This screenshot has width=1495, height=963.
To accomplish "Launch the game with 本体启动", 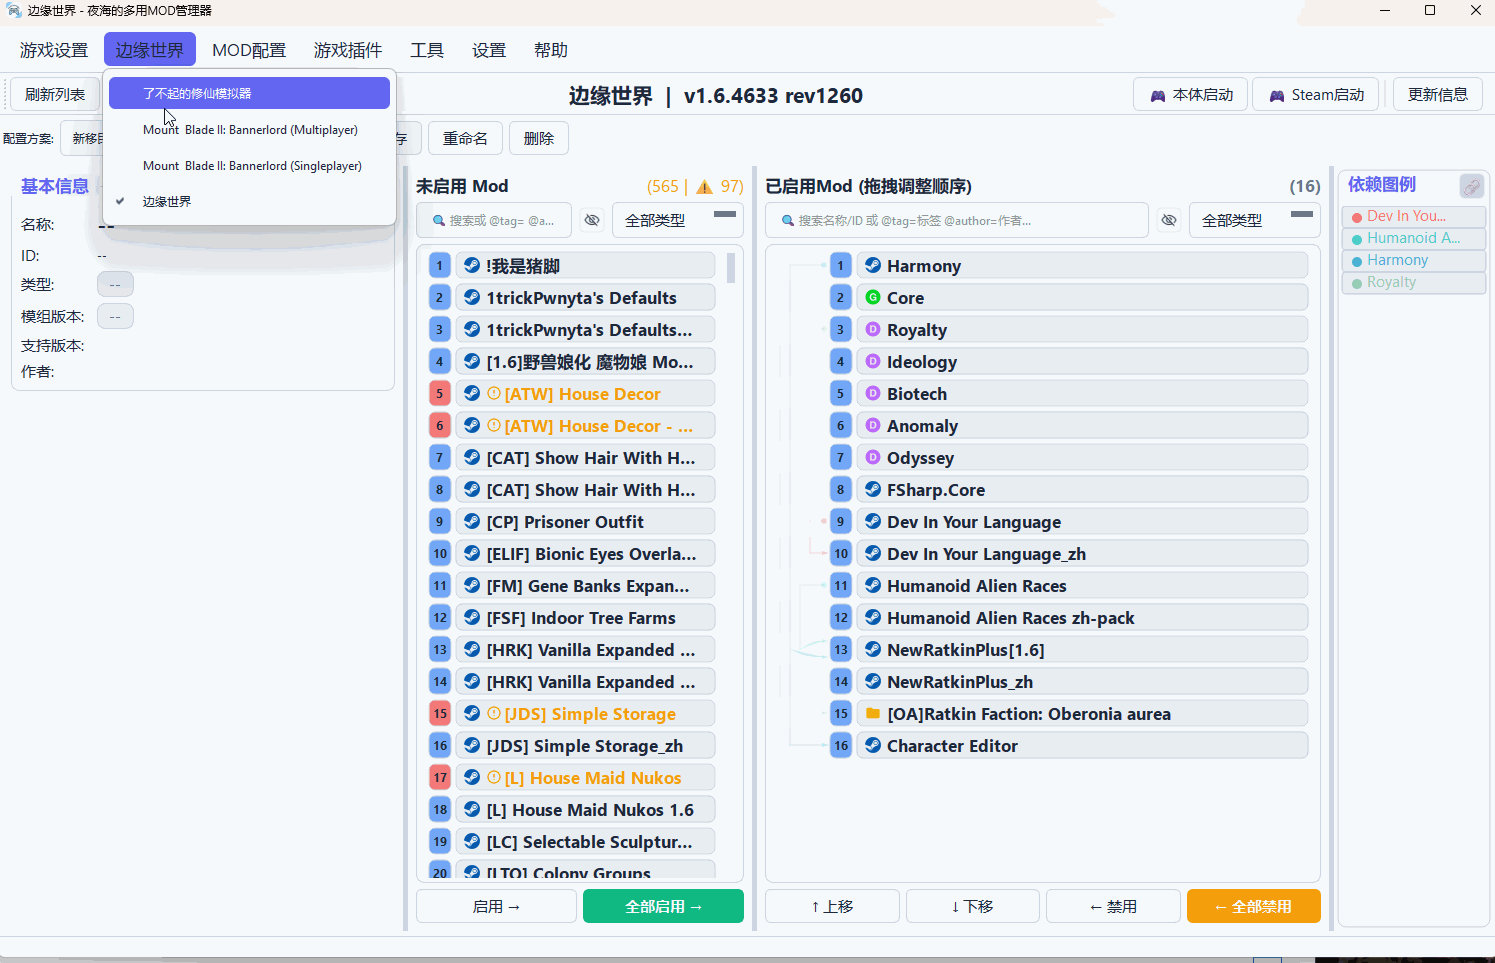I will 1190,95.
